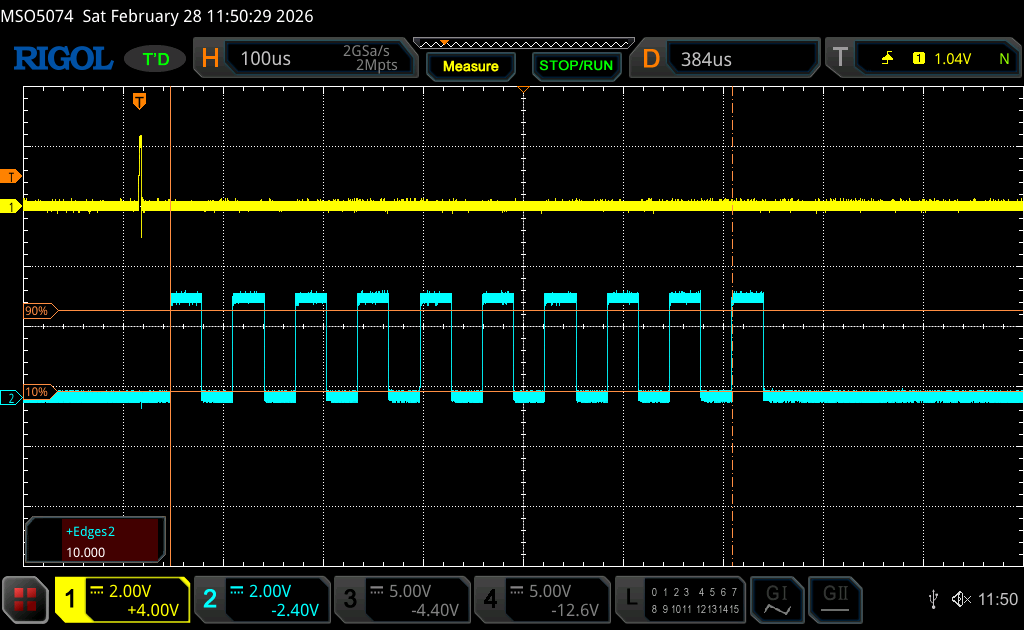Open the logic analyzer L digital channels

682,599
